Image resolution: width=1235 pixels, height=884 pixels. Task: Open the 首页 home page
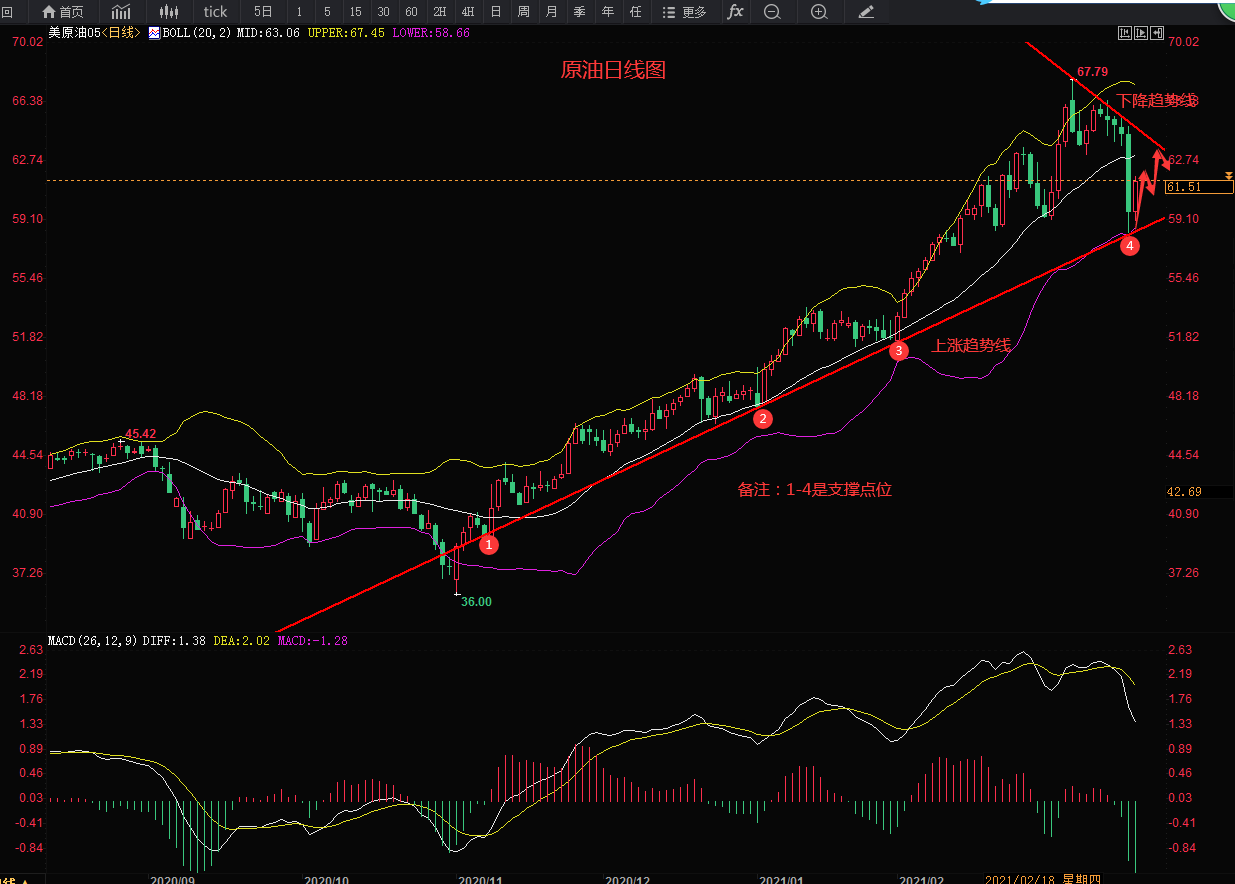[62, 12]
